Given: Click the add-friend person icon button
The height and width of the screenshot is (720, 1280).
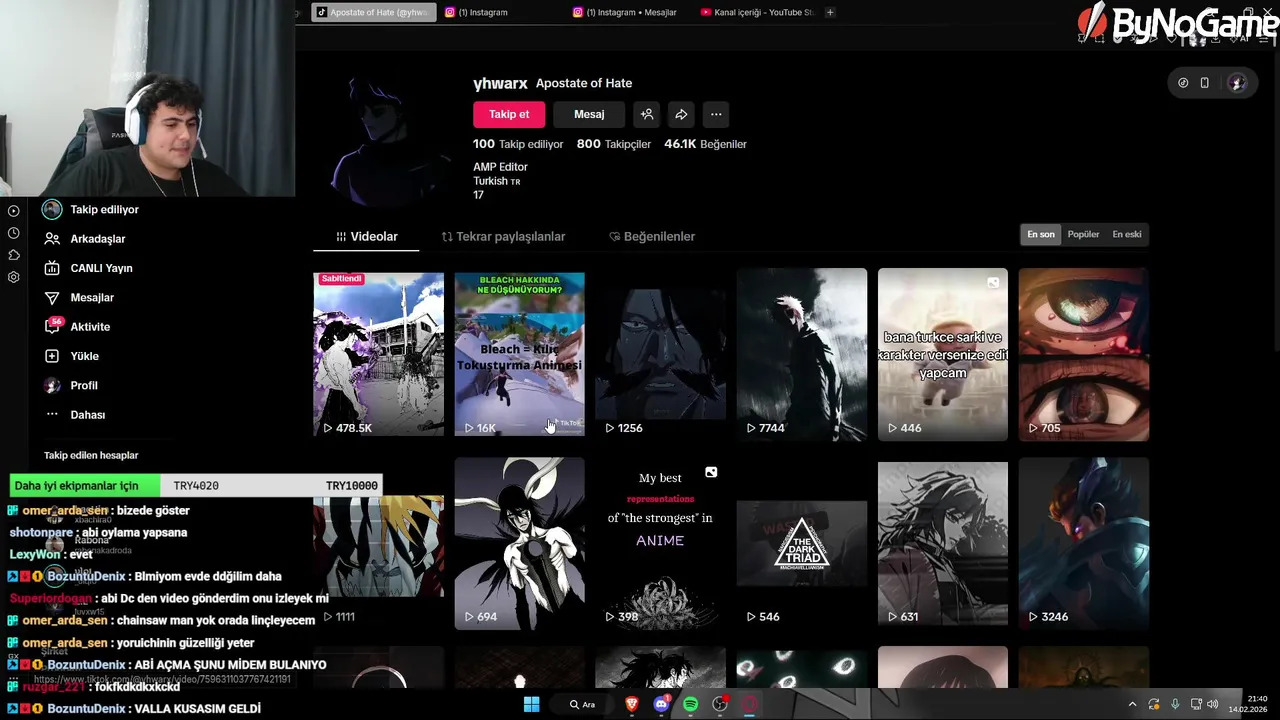Looking at the screenshot, I should (x=647, y=114).
